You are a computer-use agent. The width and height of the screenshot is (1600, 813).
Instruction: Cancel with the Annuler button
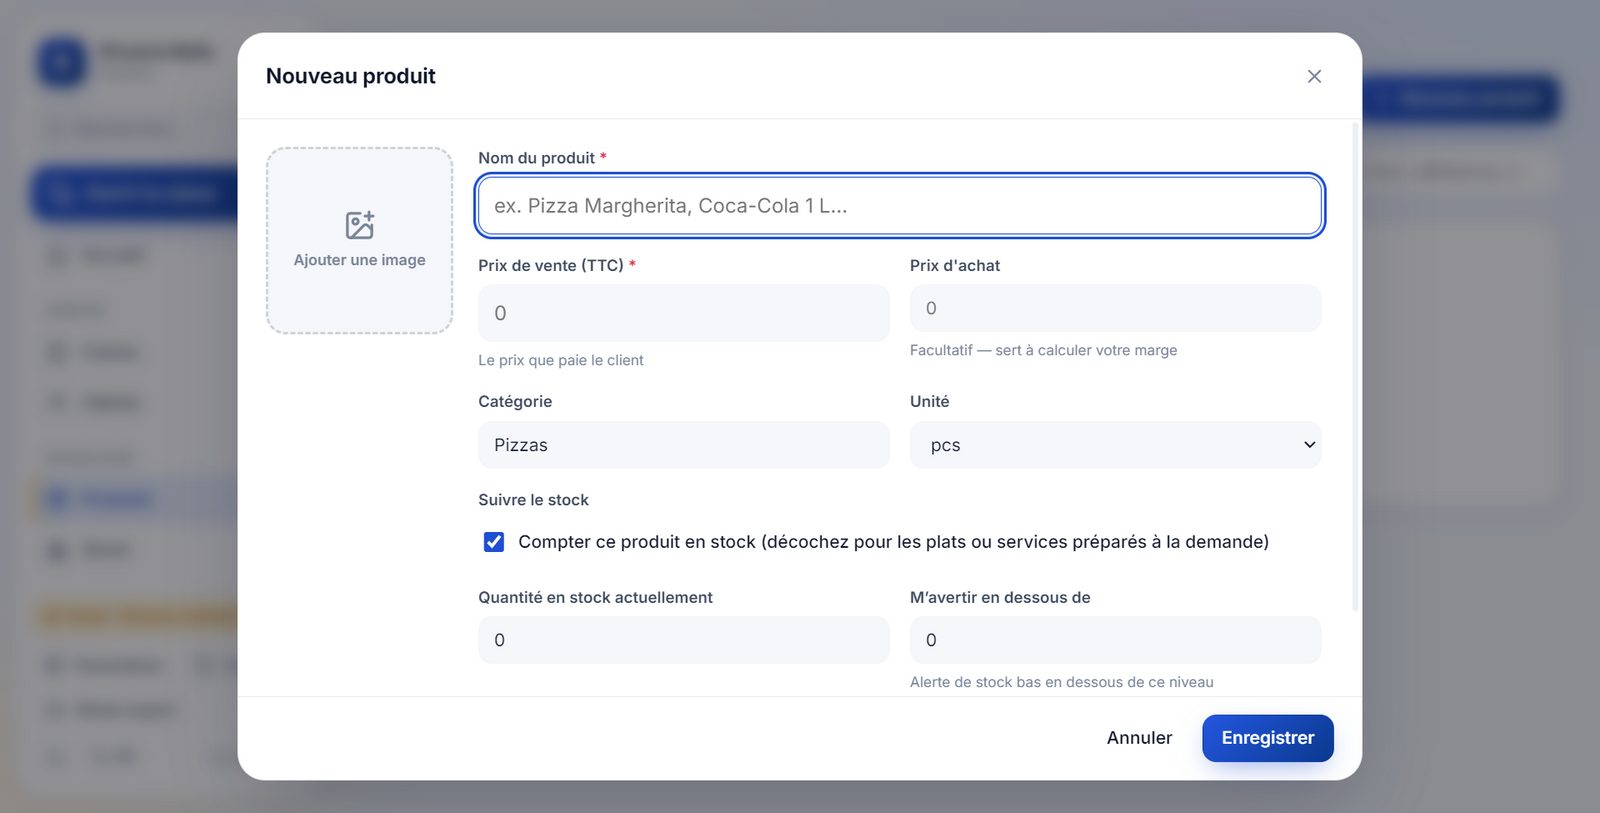[x=1139, y=738]
